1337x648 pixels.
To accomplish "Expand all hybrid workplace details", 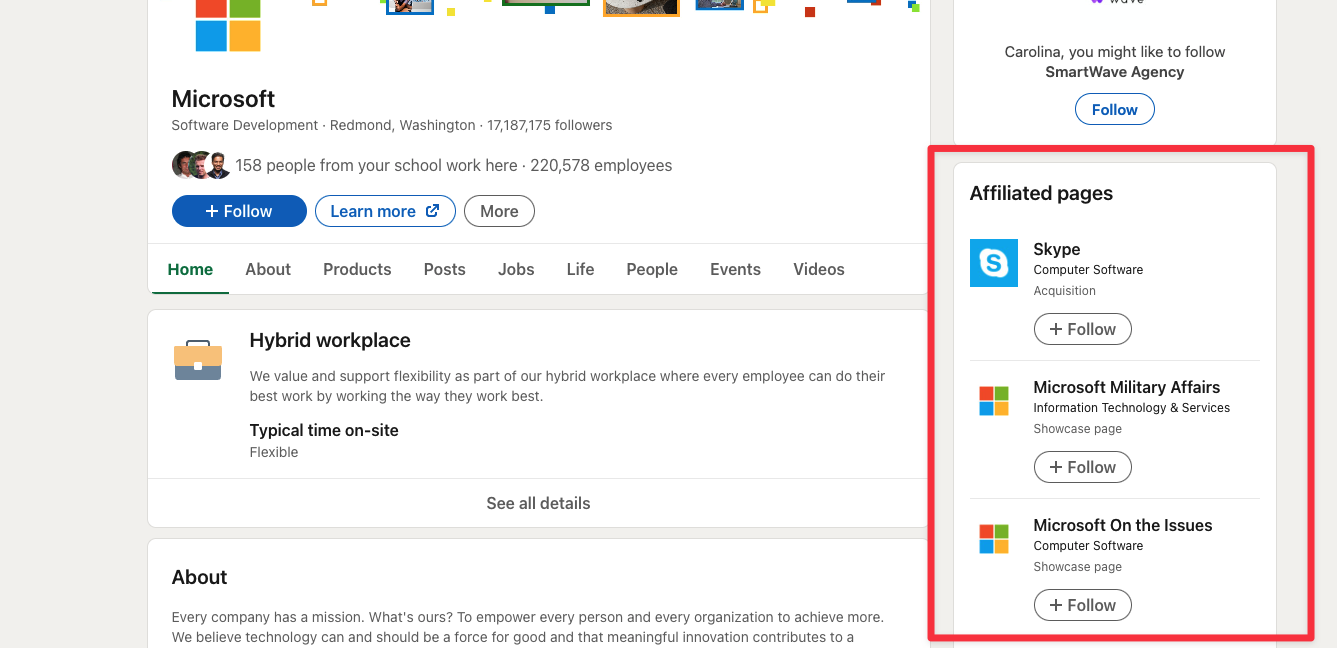I will pos(538,503).
